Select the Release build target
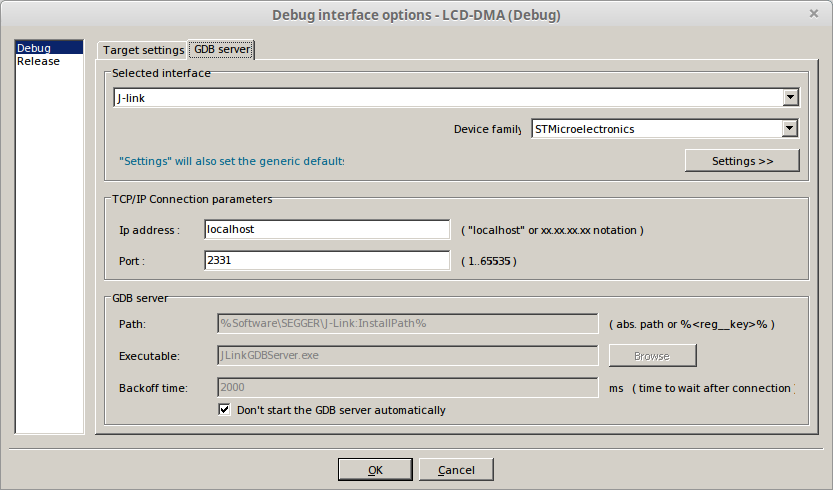Screen dimensions: 833x490 coord(38,61)
